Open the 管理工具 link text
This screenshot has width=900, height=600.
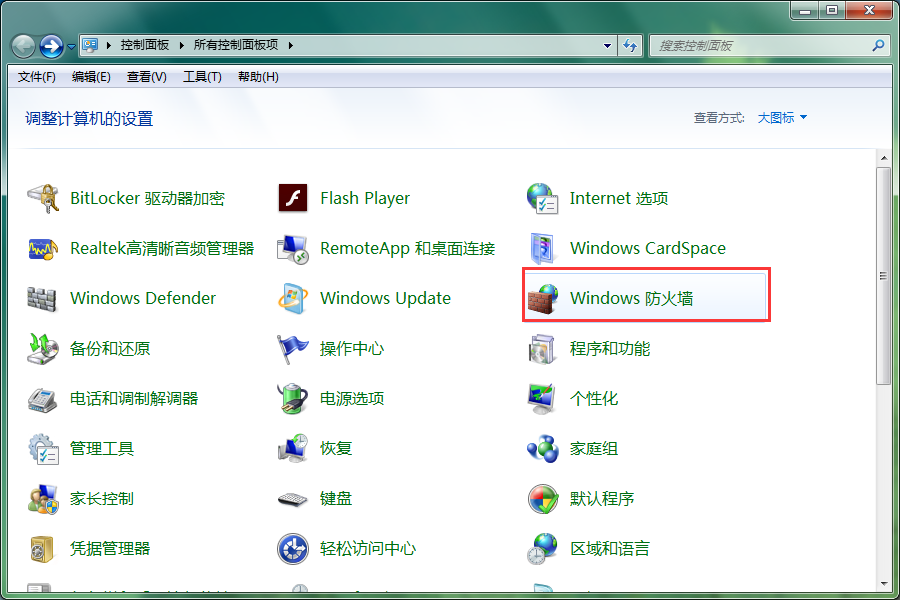[x=102, y=449]
